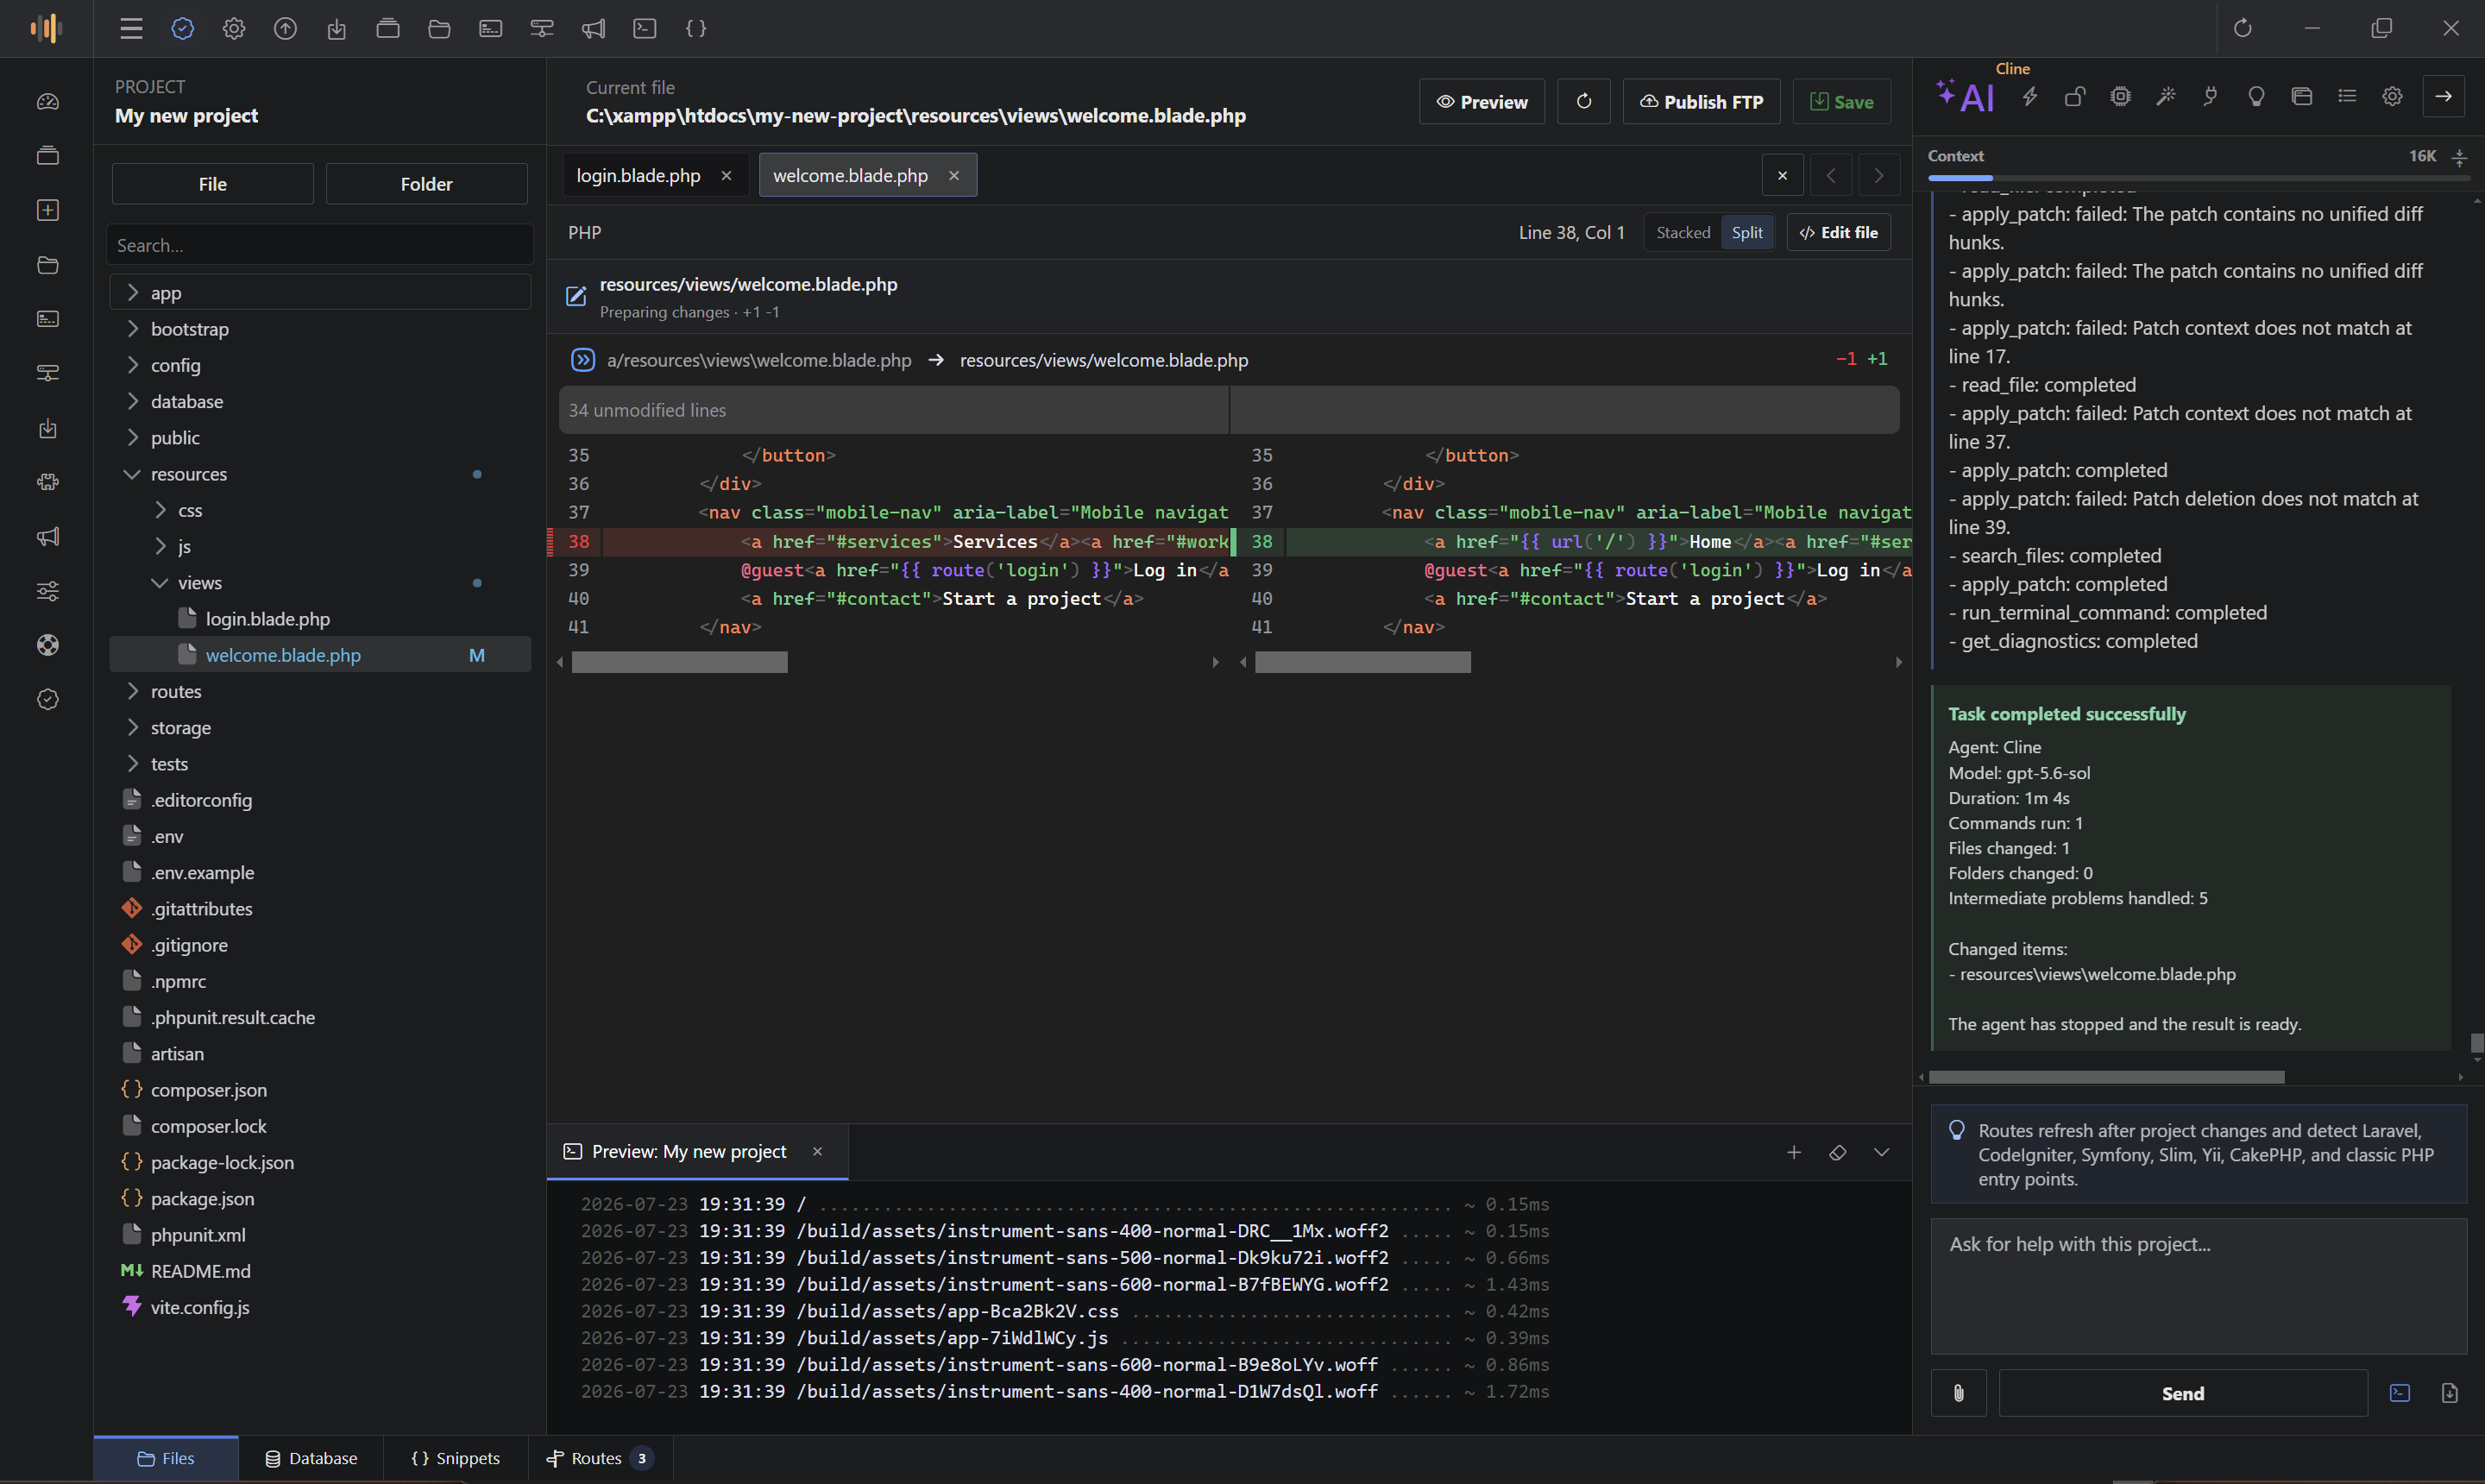Click the left diff pane horizontal scrollbar
Screen dimensions: 2485x1484
tap(679, 662)
